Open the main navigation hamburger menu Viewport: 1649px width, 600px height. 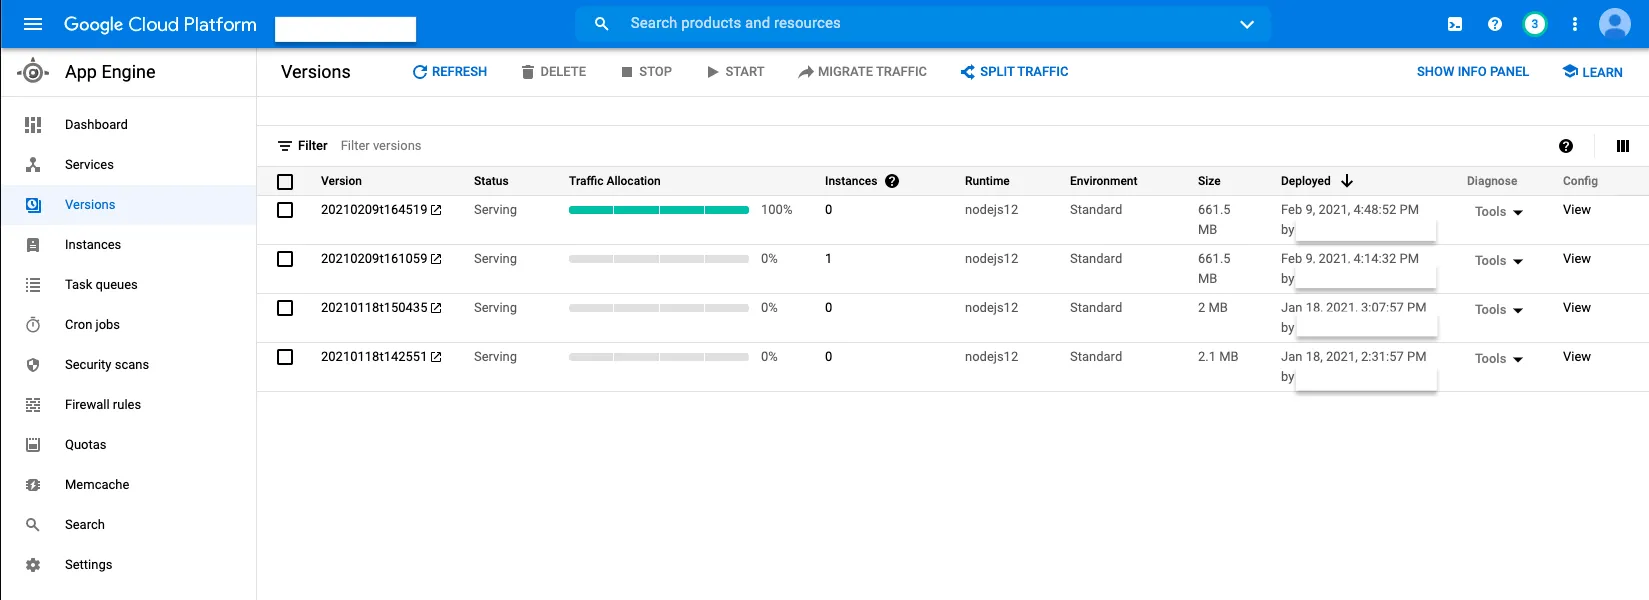[33, 24]
